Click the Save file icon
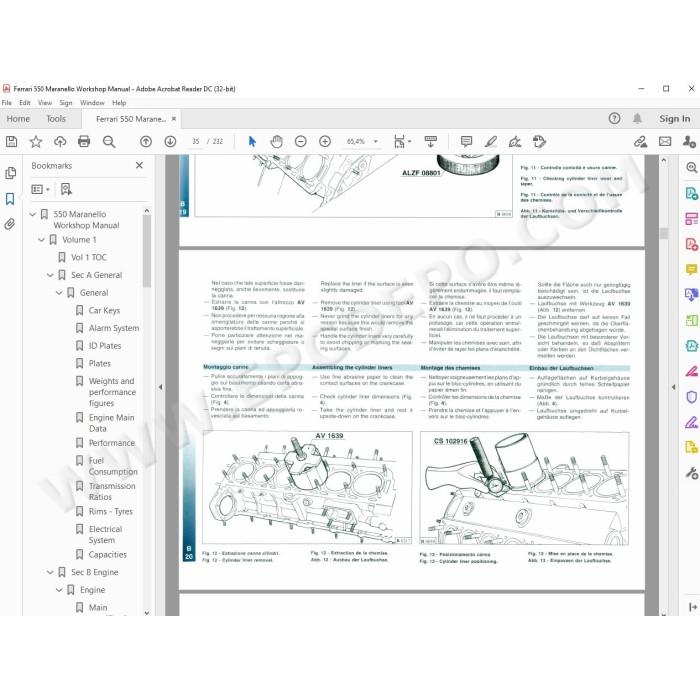 coord(12,142)
